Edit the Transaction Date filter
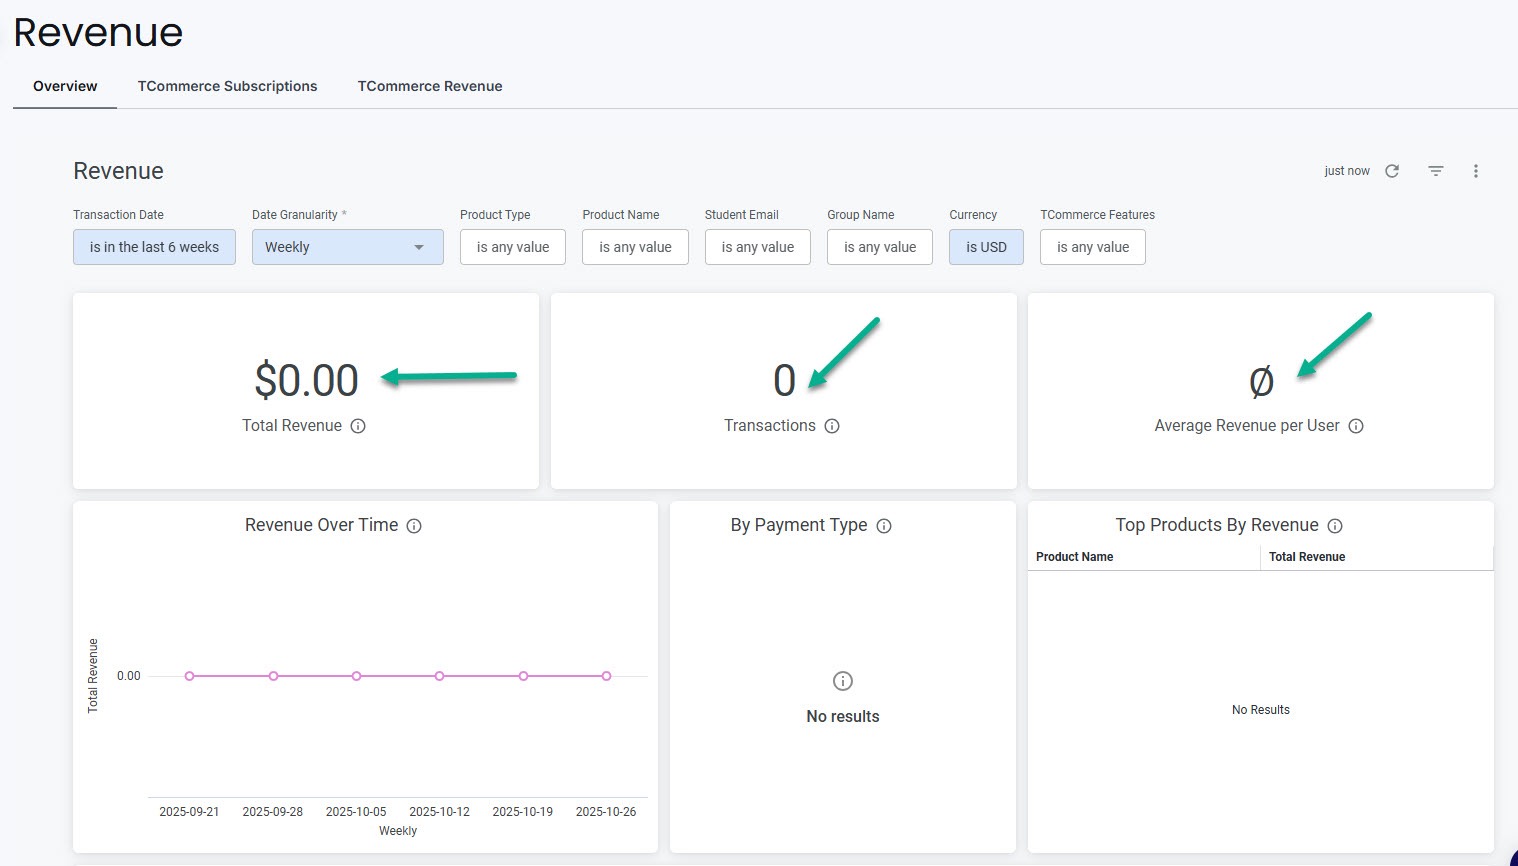1518x866 pixels. pos(154,247)
